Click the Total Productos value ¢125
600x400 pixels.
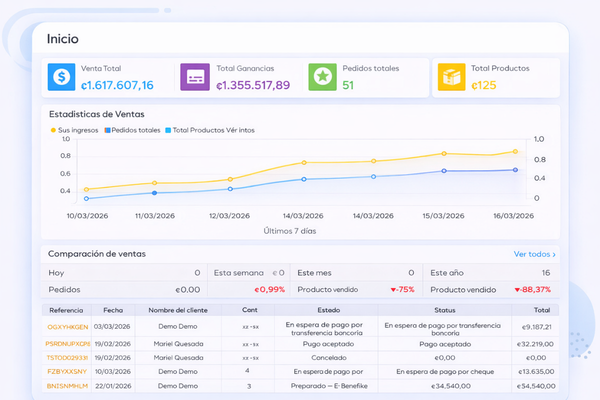click(x=484, y=85)
